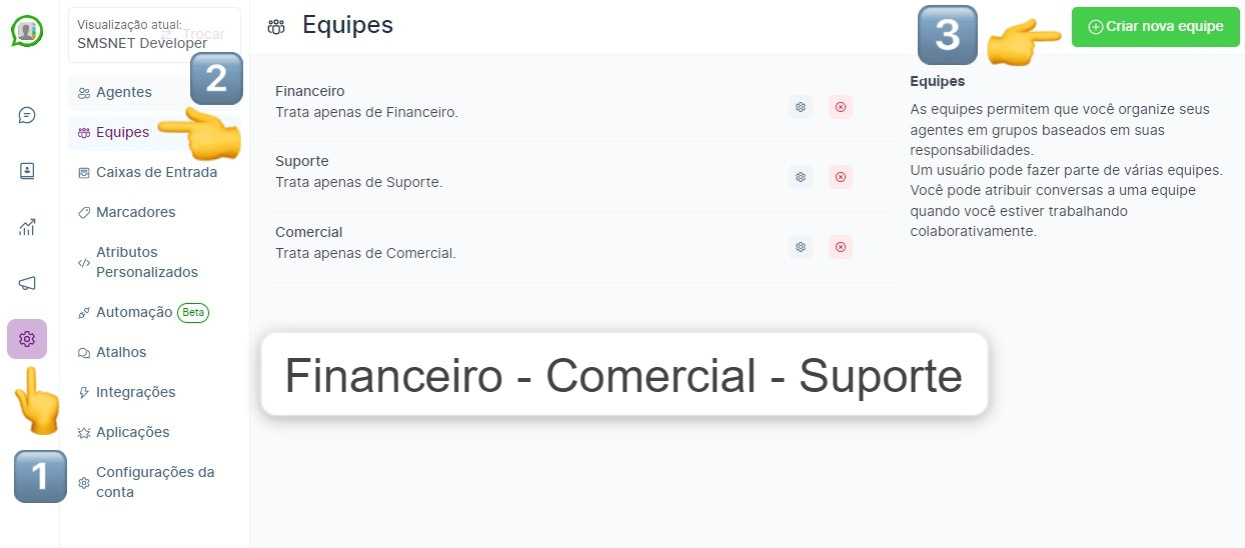Screen dimensions: 1245x548
Task: Click the Criar nova equipe button
Action: pos(1155,27)
